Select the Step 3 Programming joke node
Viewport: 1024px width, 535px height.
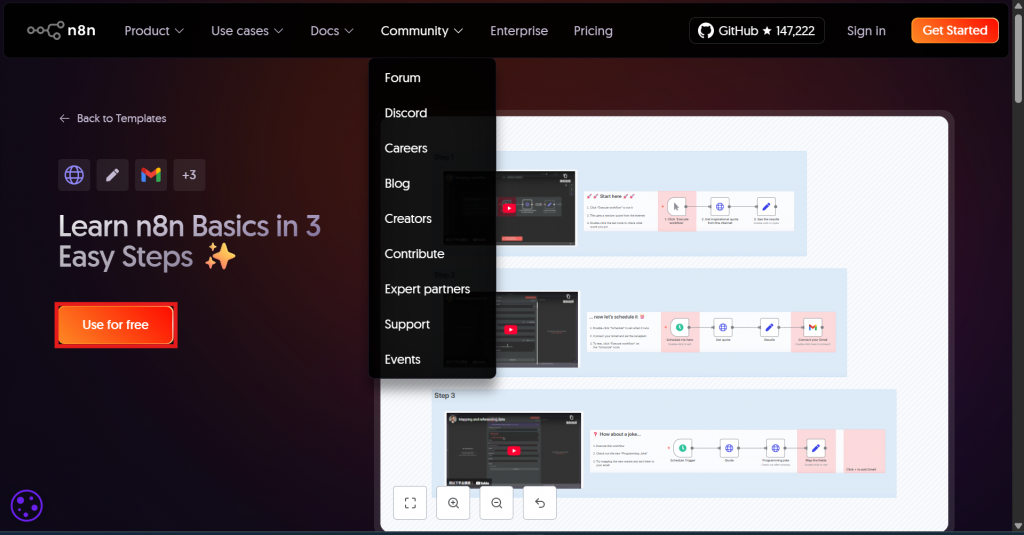(x=775, y=448)
